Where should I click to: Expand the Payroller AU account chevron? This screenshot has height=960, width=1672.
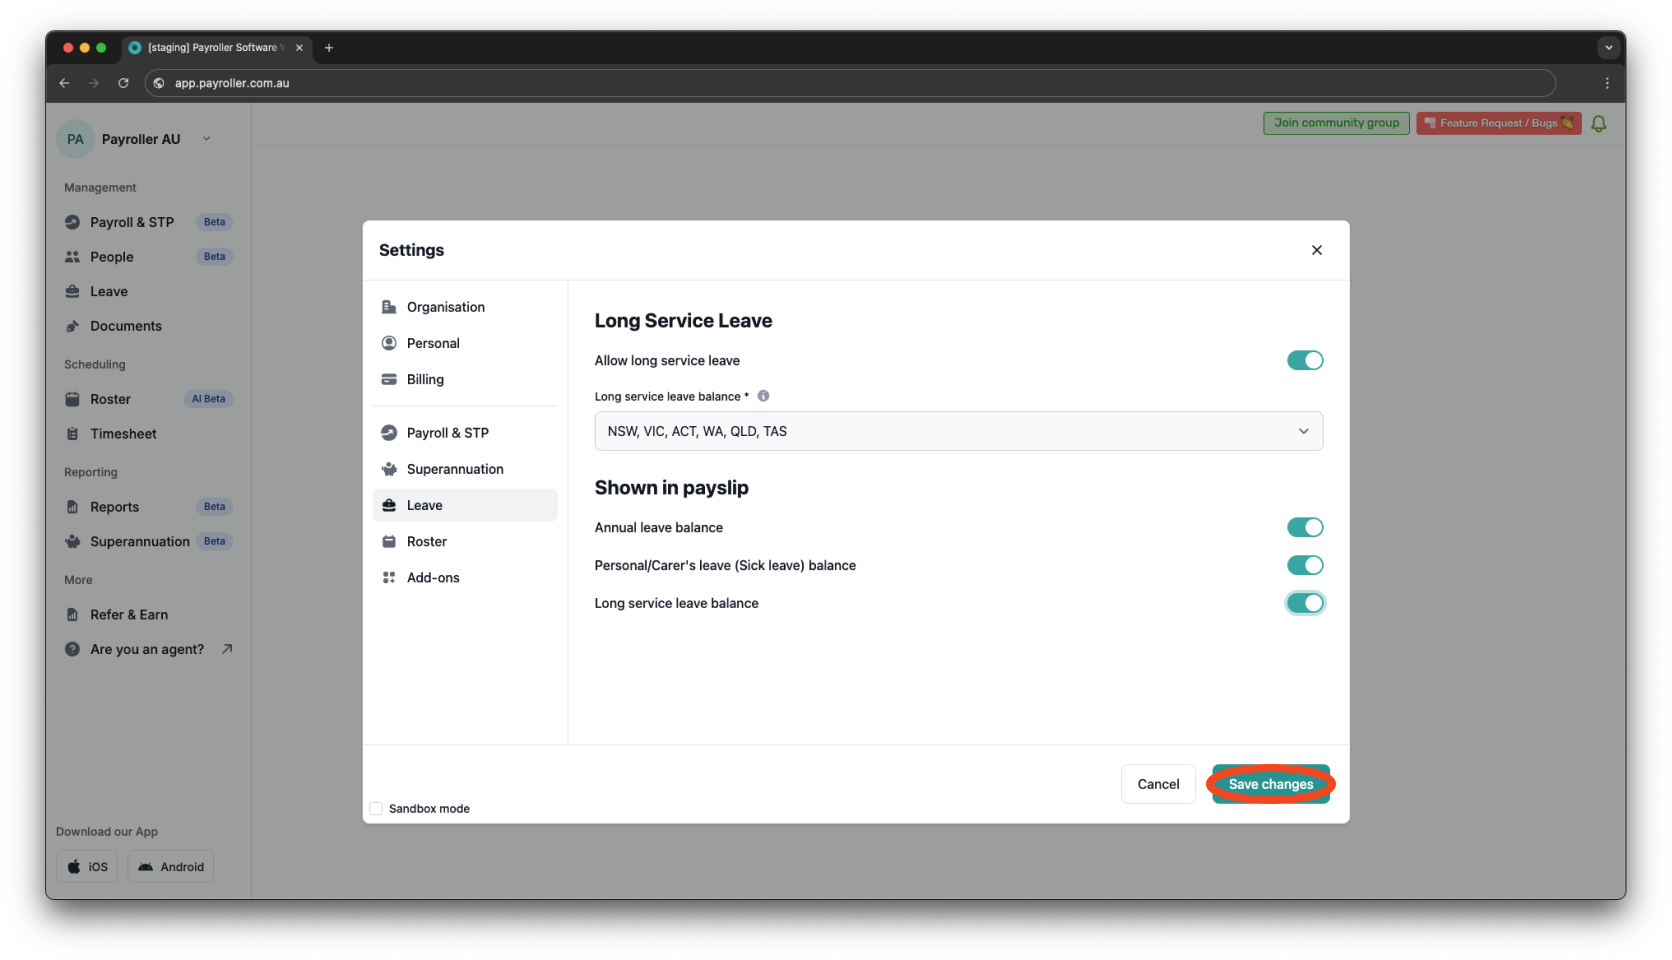(x=207, y=138)
